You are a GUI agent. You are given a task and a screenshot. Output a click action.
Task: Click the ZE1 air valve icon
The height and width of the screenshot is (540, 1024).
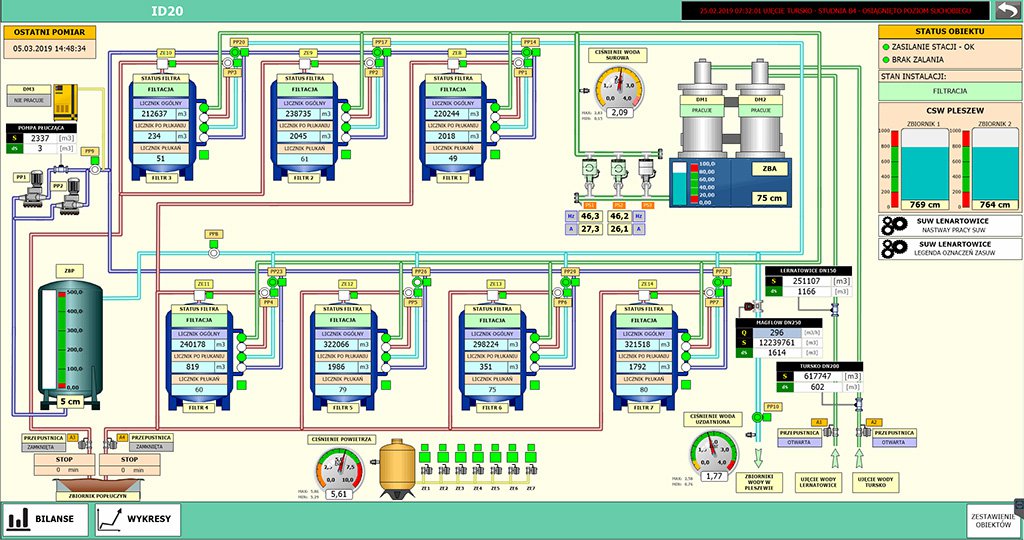click(x=426, y=469)
